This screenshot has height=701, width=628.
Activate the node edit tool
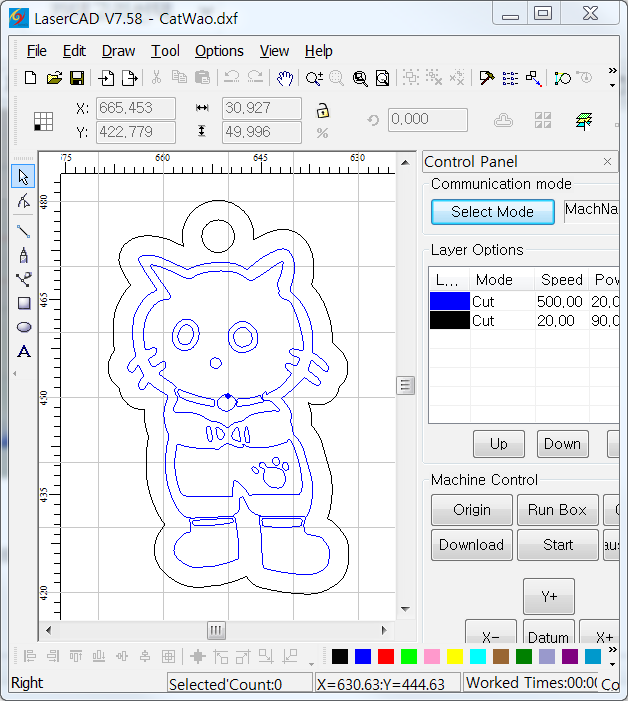pyautogui.click(x=24, y=202)
